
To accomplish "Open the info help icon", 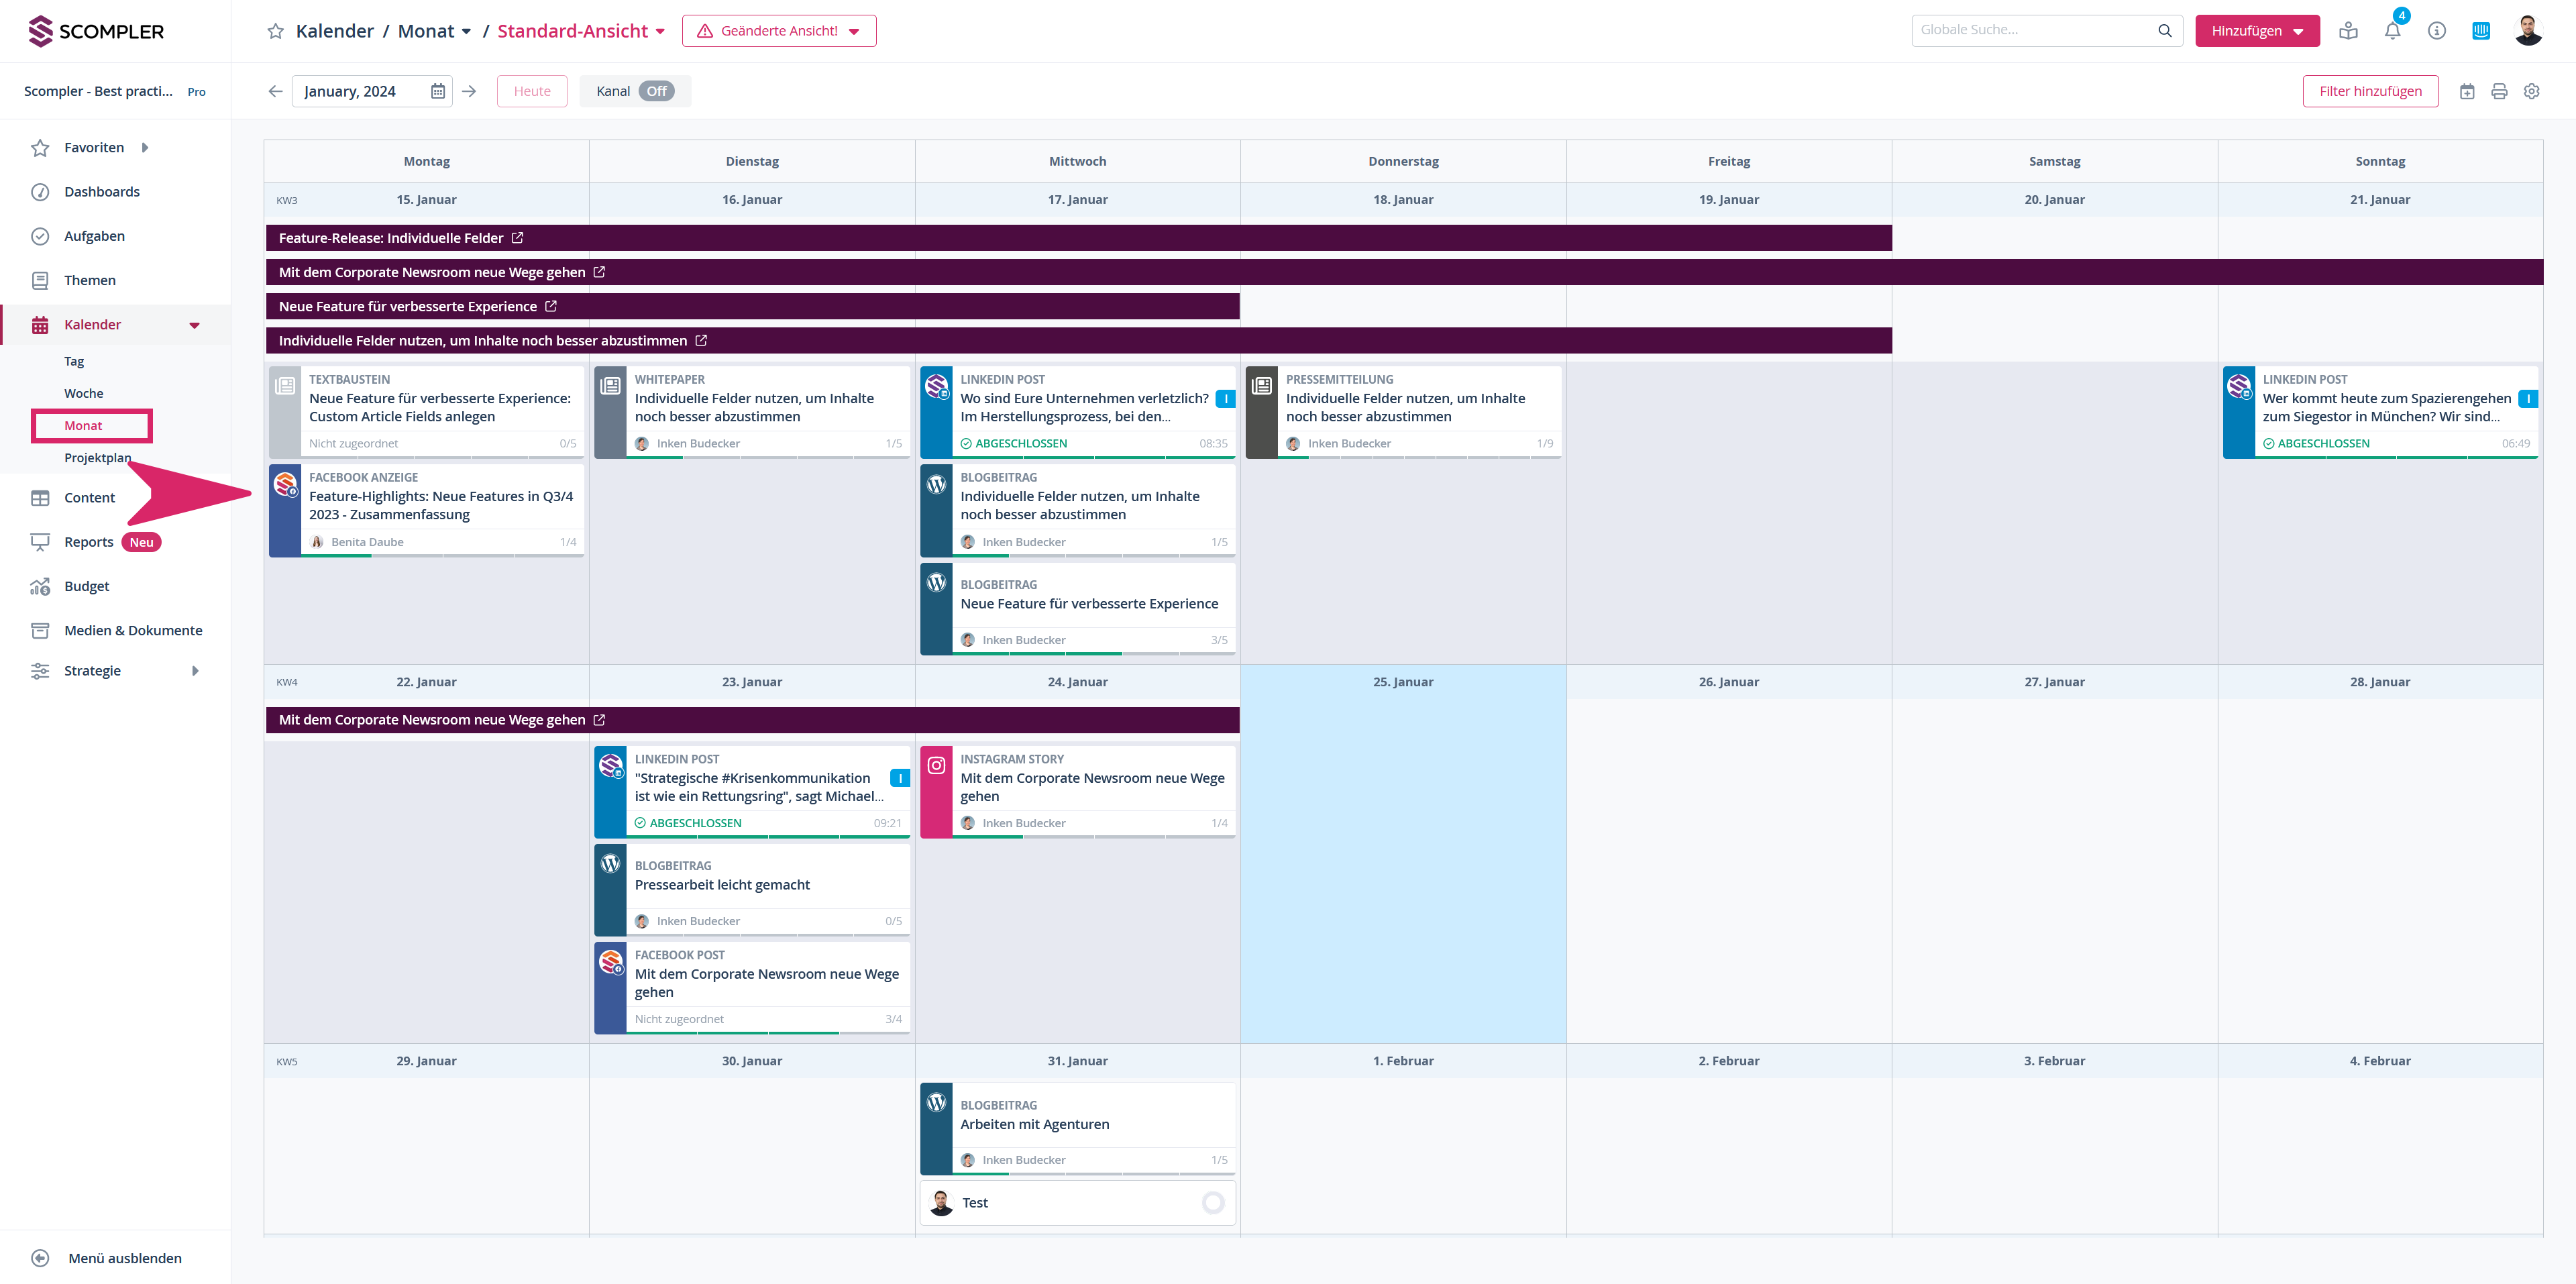I will tap(2436, 31).
